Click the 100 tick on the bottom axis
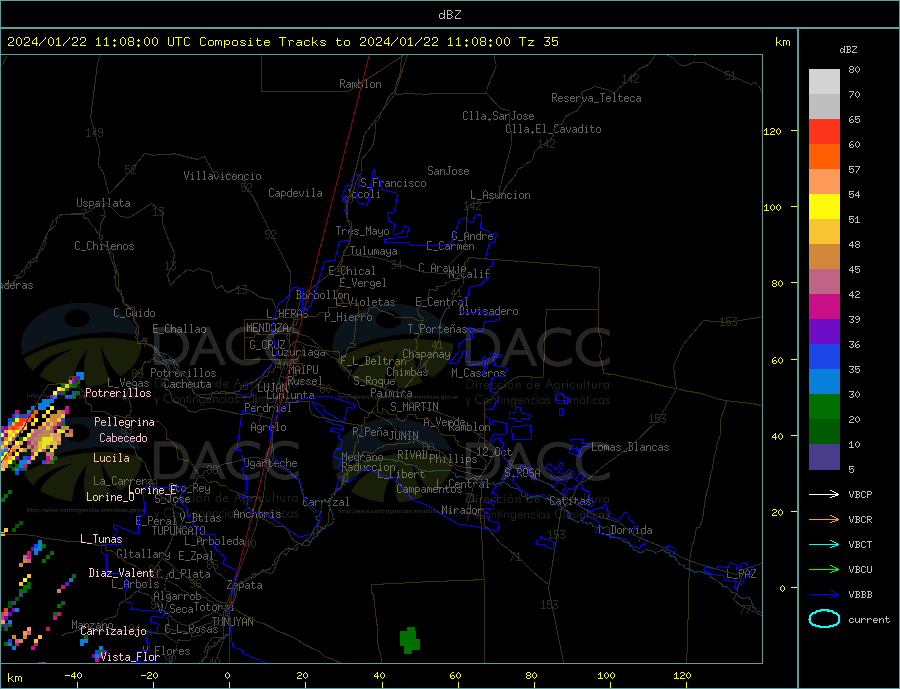The width and height of the screenshot is (900, 689). tap(607, 676)
